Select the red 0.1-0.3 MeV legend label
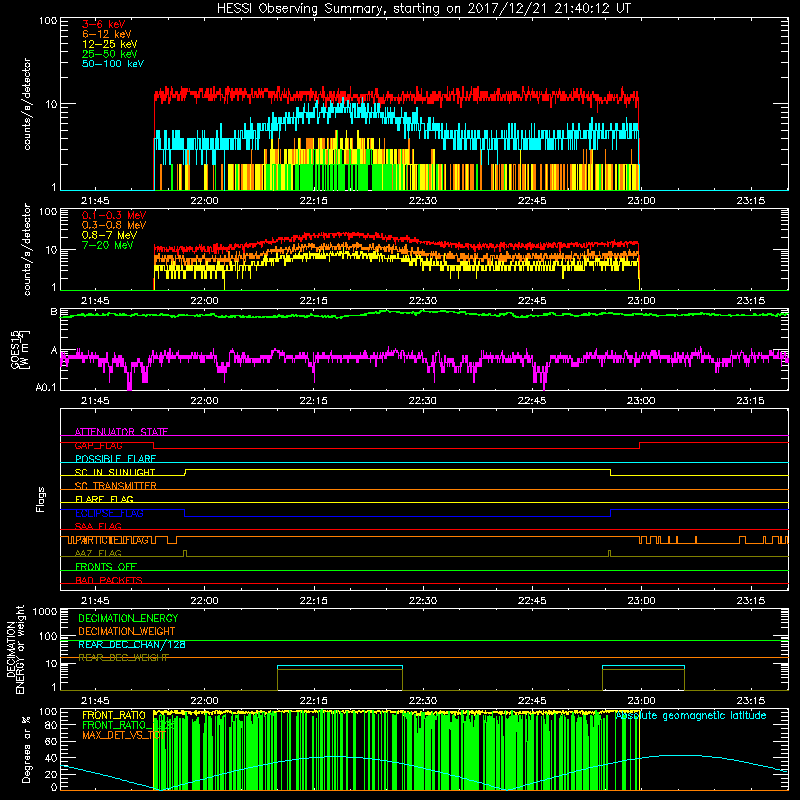Viewport: 800px width, 800px height. tap(114, 215)
